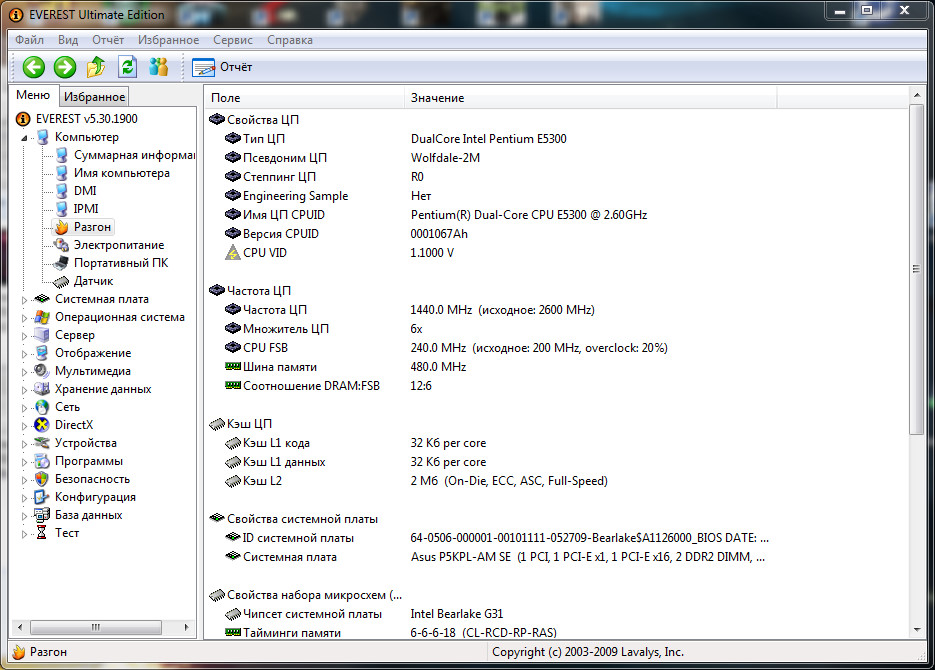Expand the Сервер tree node
Screen dimensions: 935x670
click(x=24, y=336)
